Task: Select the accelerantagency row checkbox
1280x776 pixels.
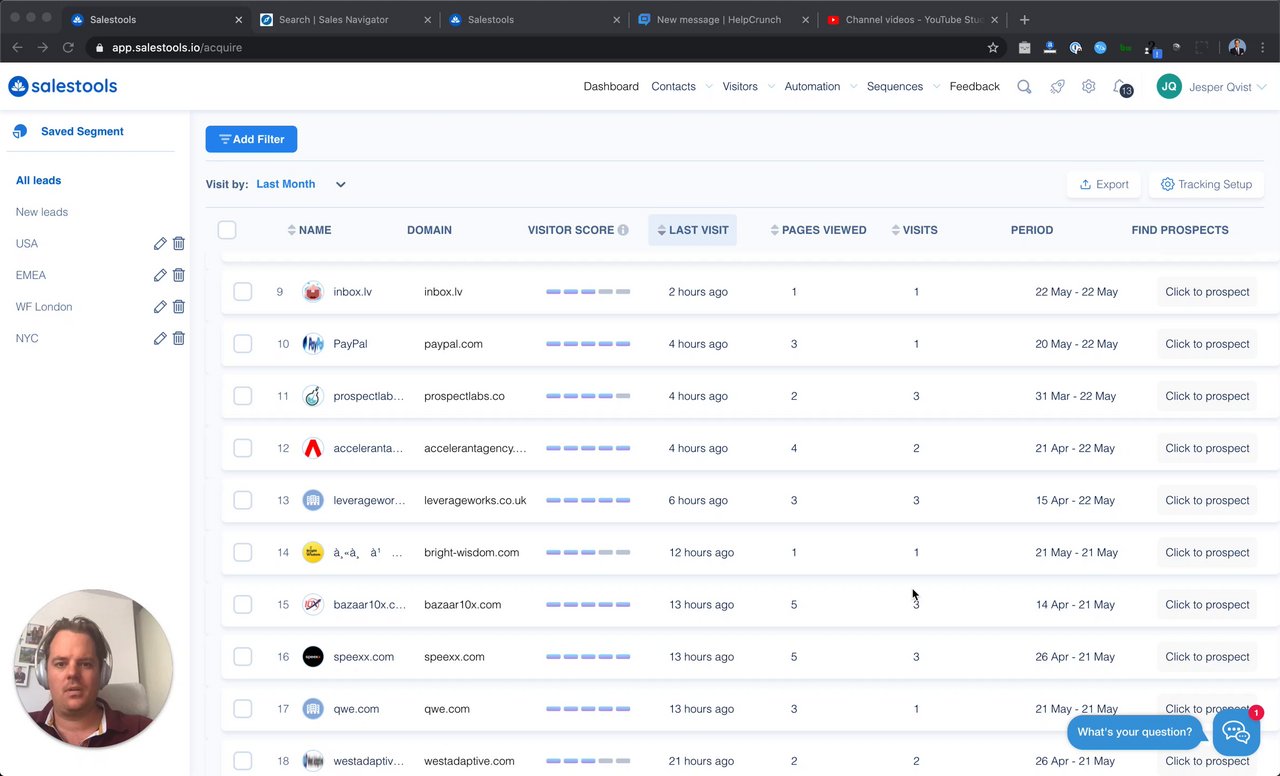Action: pyautogui.click(x=243, y=448)
